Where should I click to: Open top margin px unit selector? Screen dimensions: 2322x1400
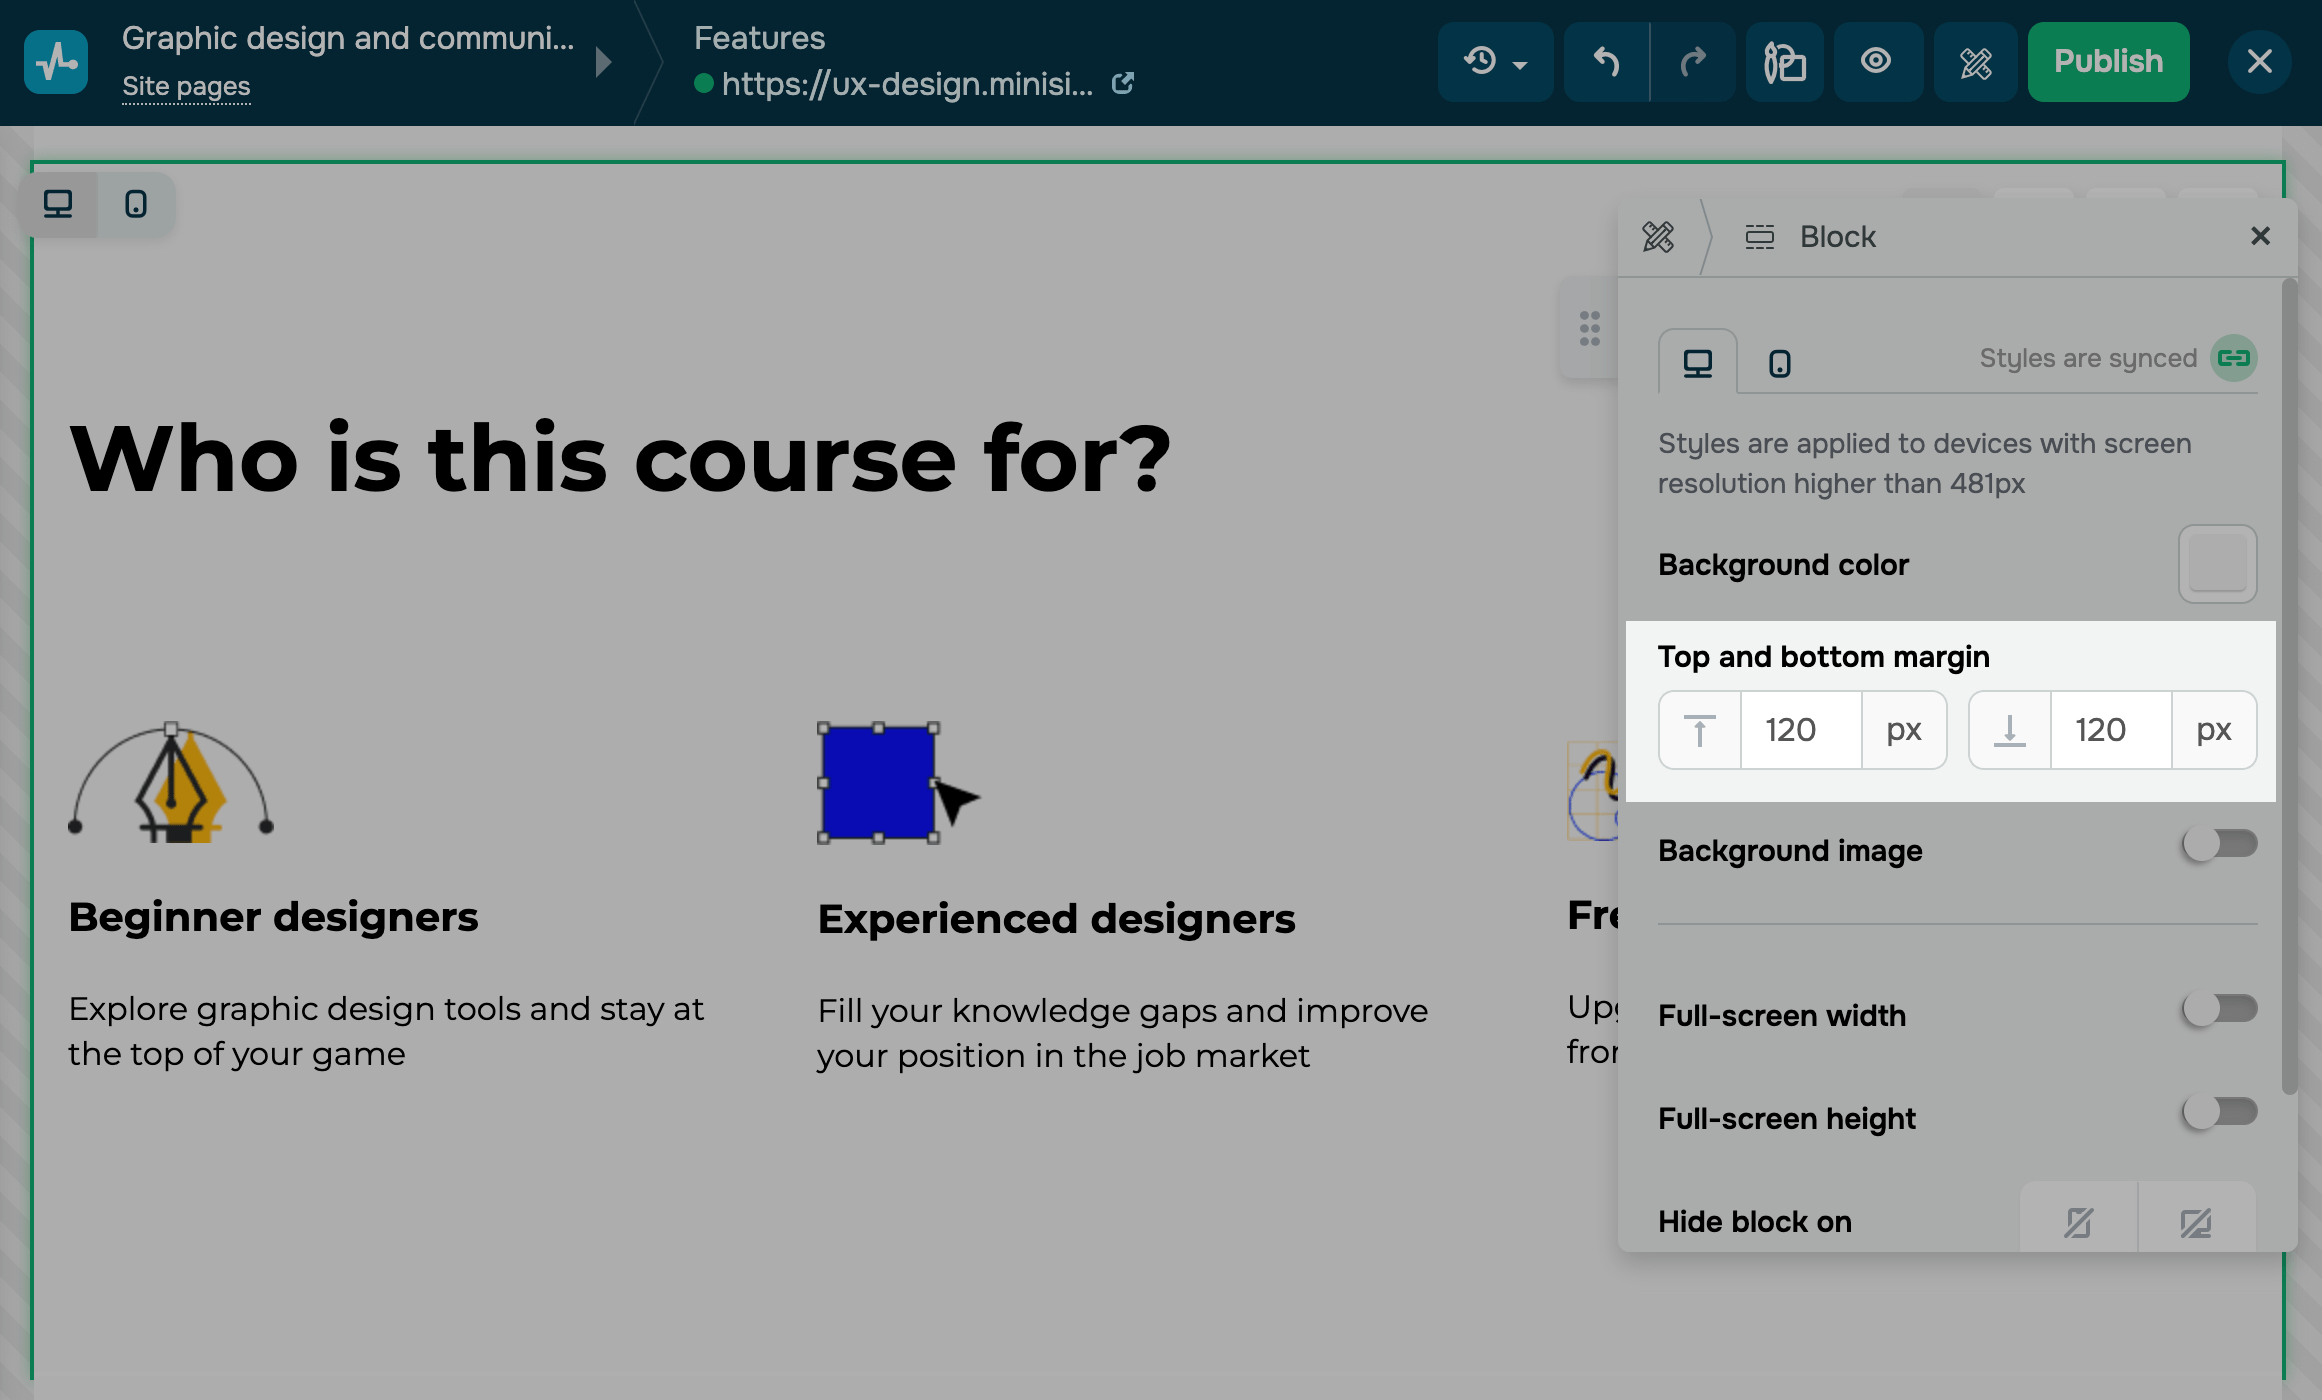click(1903, 730)
